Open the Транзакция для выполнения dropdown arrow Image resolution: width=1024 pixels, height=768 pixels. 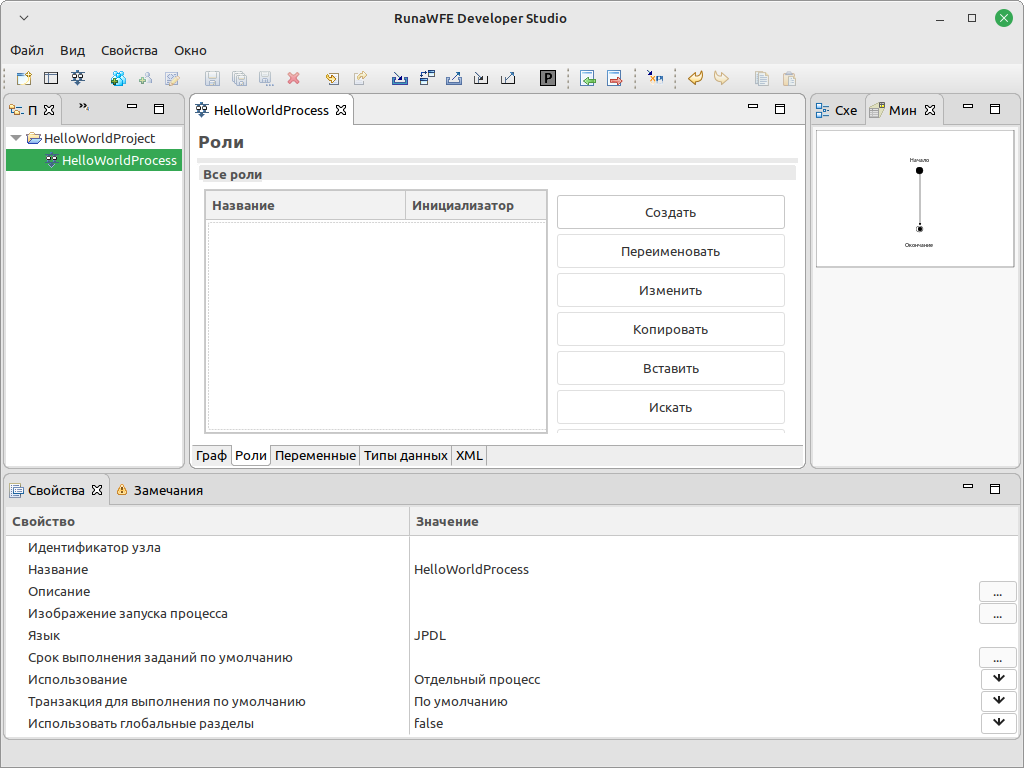point(999,701)
